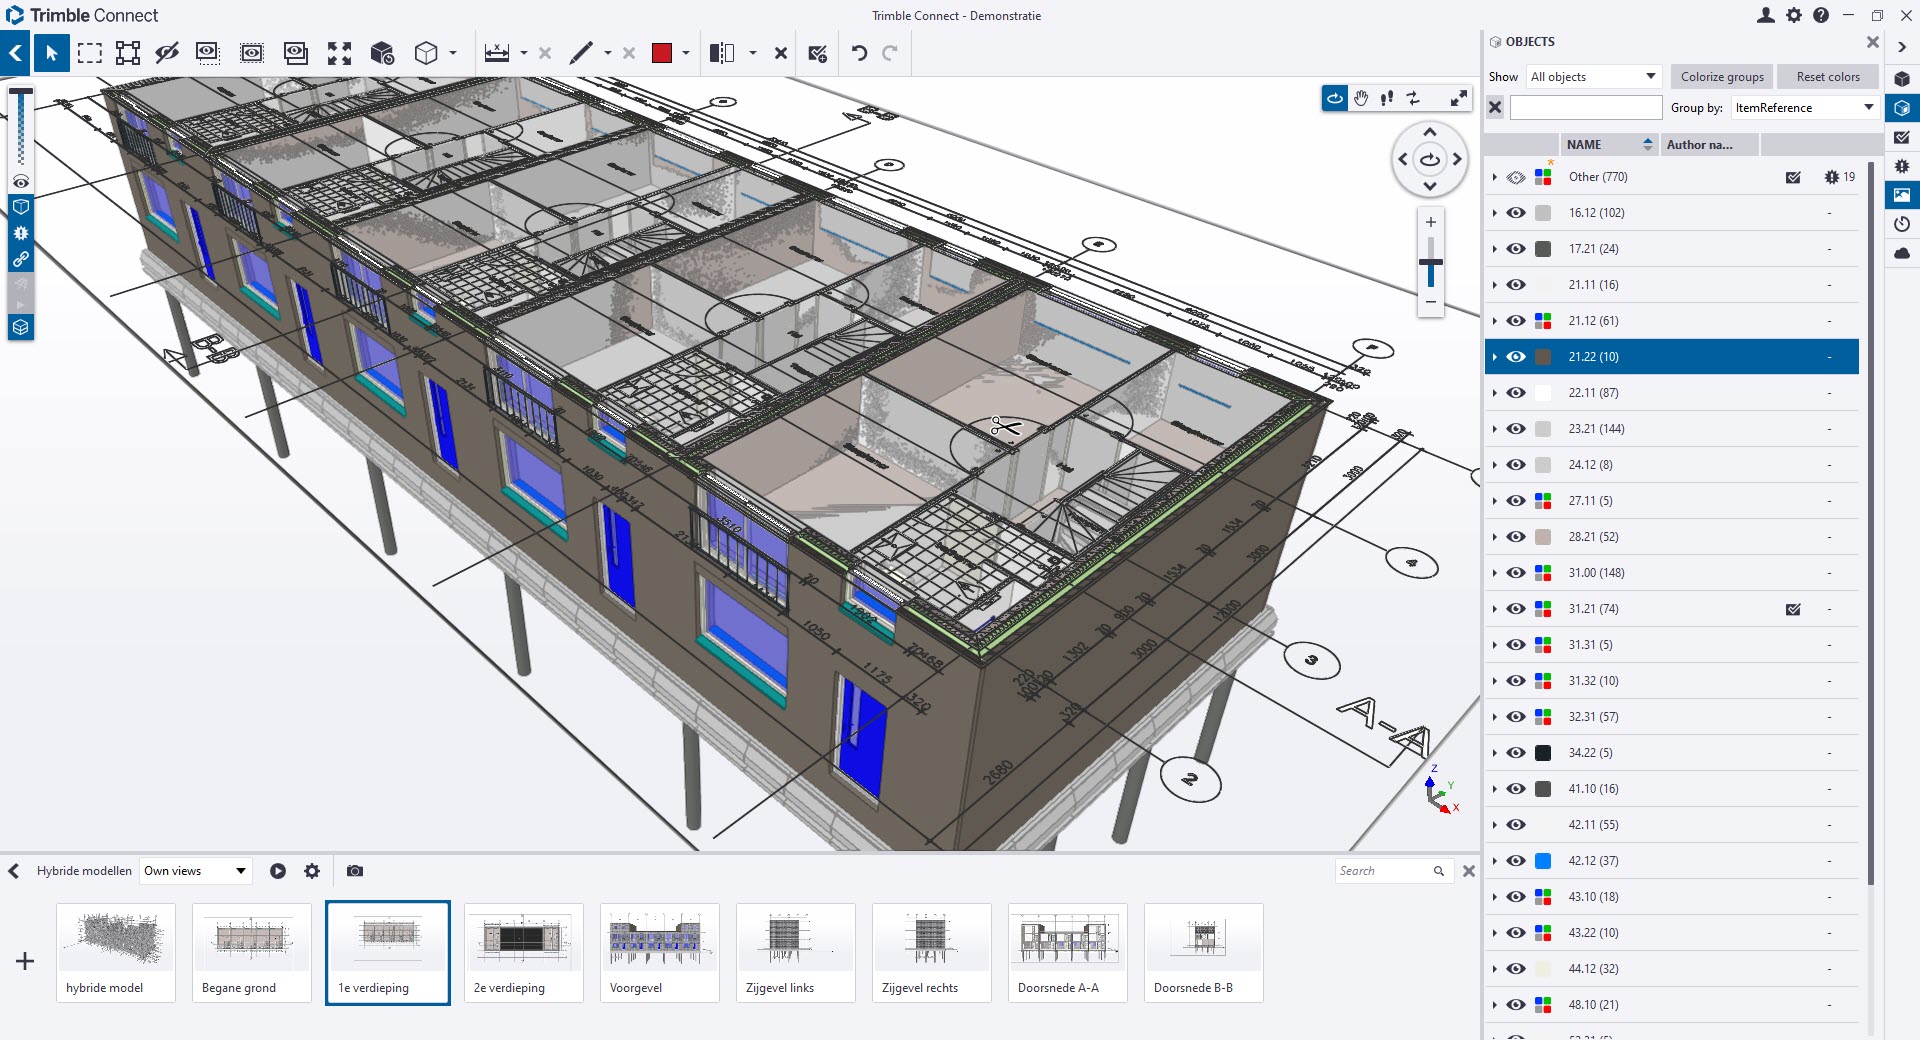The height and width of the screenshot is (1040, 1920).
Task: Open the Zijgevel links view
Action: pos(796,952)
